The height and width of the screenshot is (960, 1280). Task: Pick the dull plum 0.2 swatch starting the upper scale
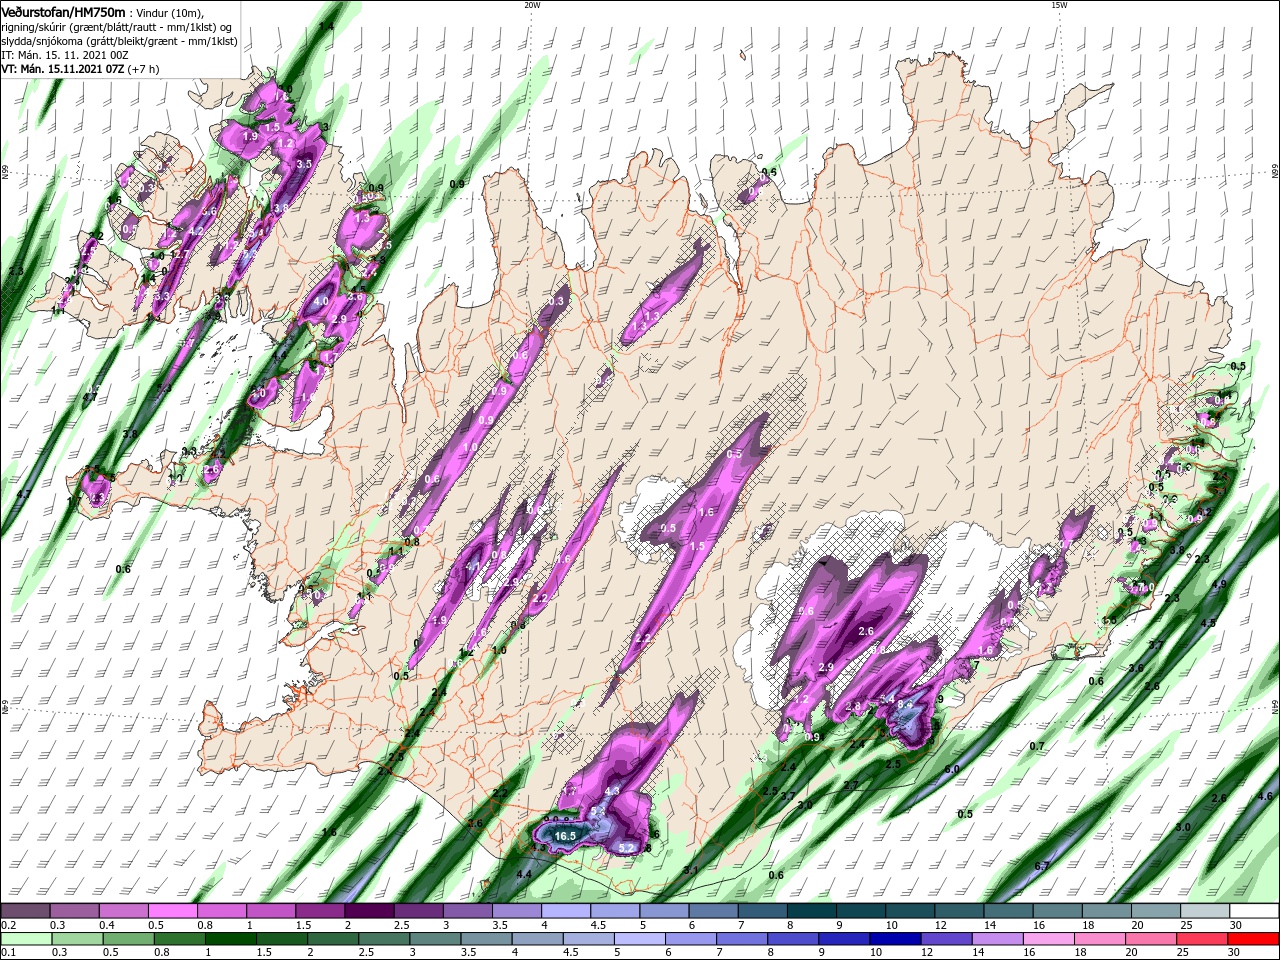coord(25,911)
